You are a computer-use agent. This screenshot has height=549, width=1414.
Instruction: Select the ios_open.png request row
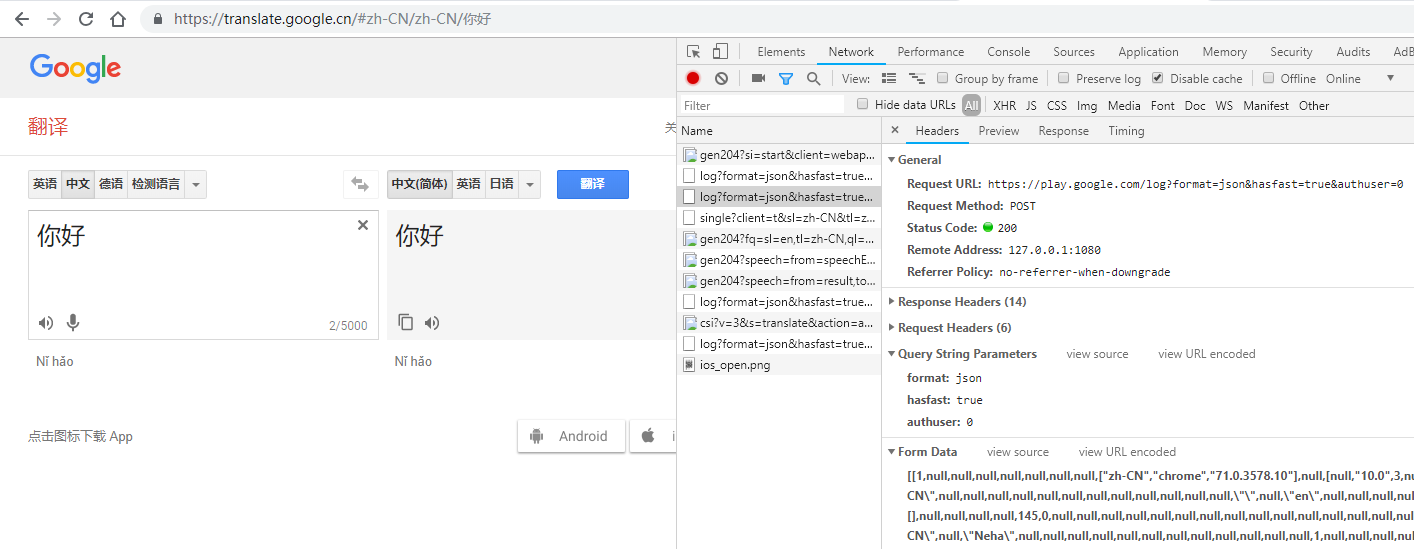click(x=778, y=365)
